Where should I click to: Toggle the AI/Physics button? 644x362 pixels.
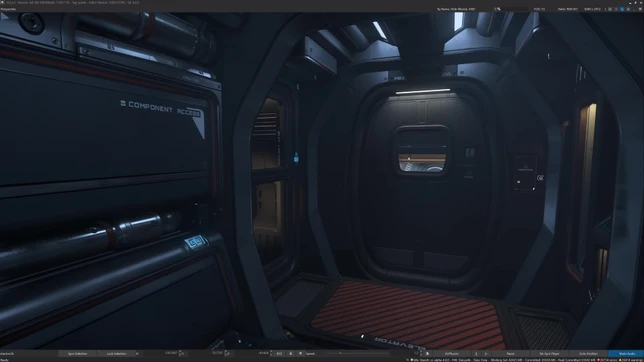452,353
